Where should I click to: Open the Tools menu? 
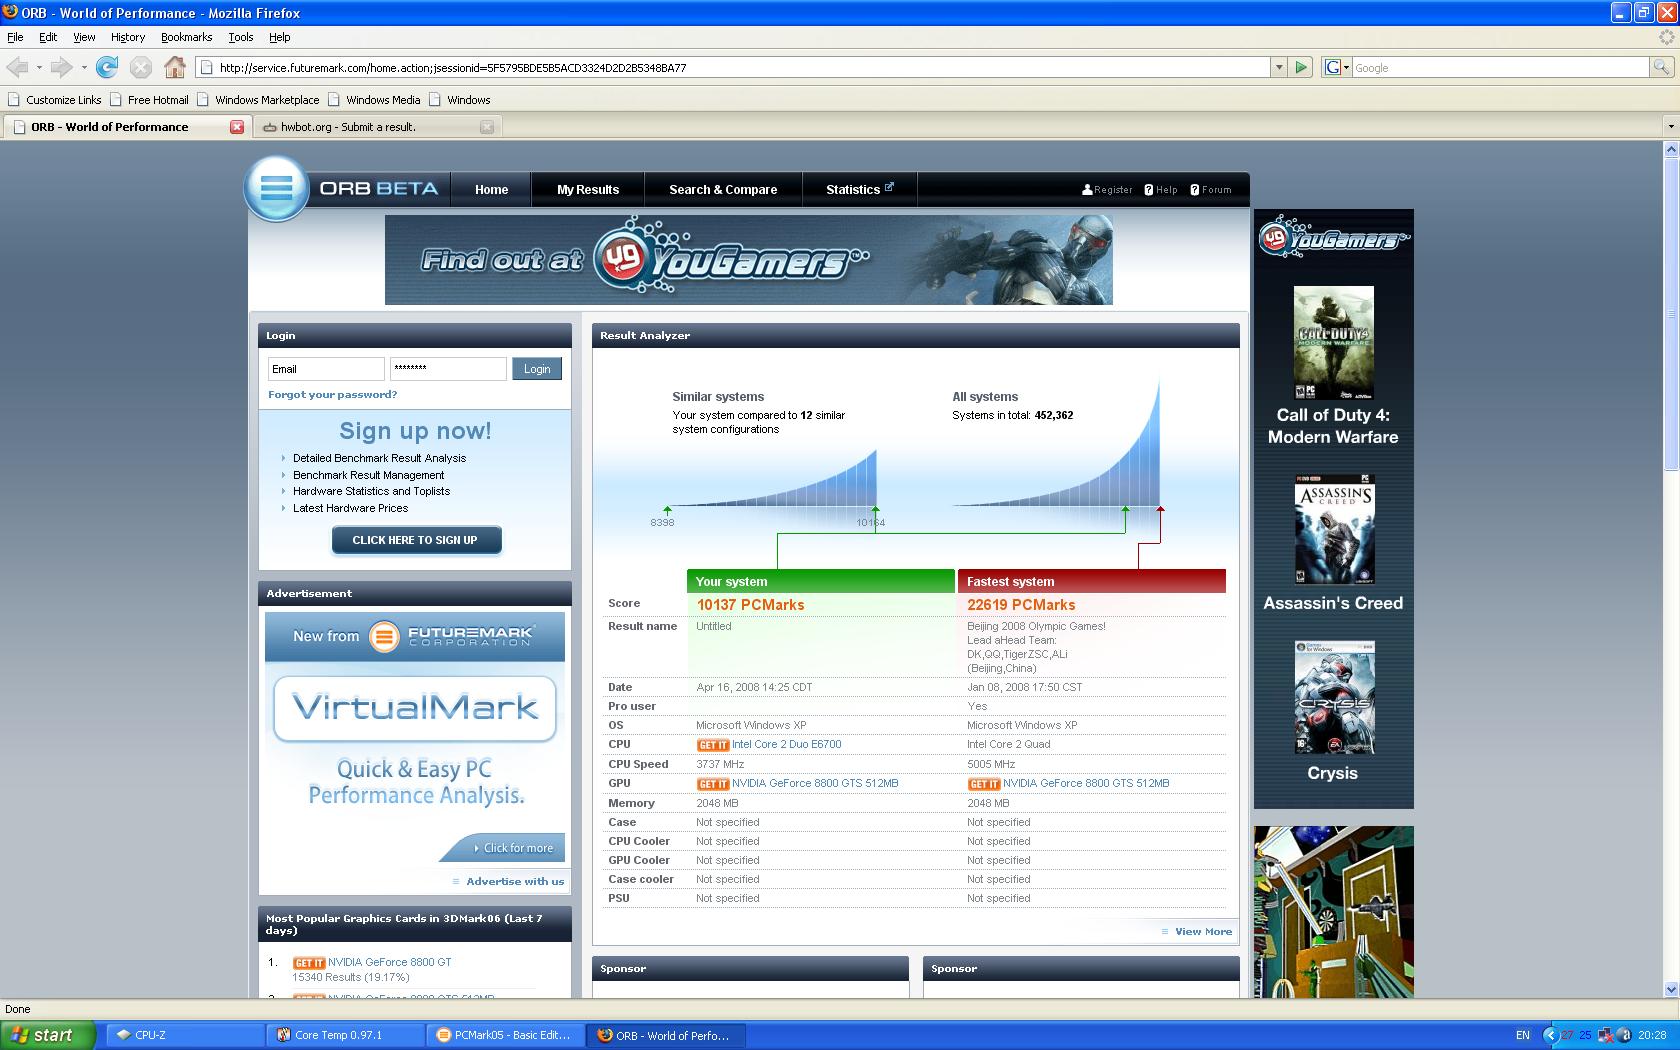(241, 37)
